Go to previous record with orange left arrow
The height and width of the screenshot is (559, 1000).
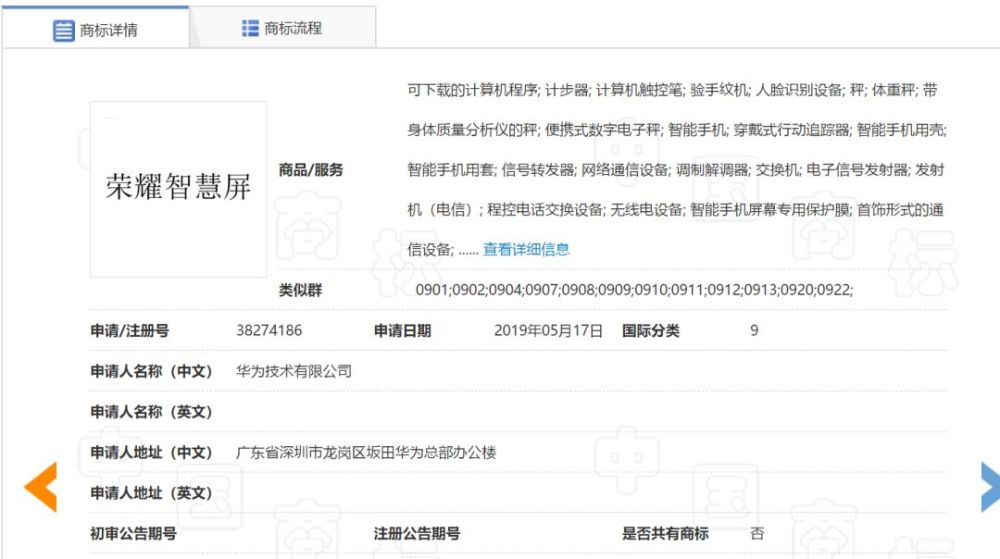41,486
